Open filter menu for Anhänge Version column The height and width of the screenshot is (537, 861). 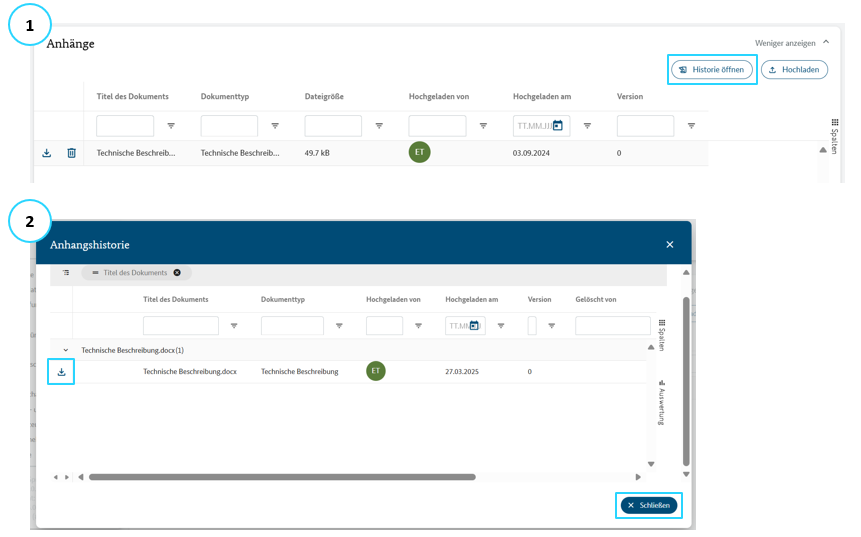[x=691, y=126]
